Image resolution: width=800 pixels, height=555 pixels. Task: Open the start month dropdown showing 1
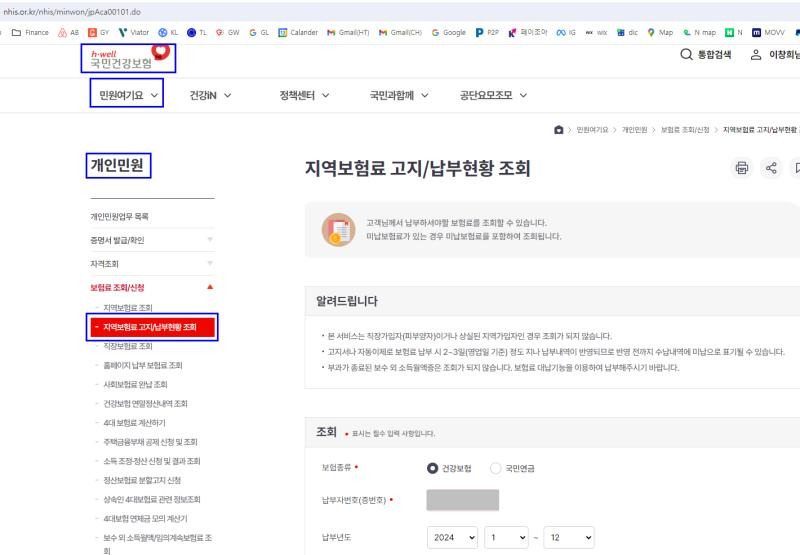pyautogui.click(x=506, y=537)
